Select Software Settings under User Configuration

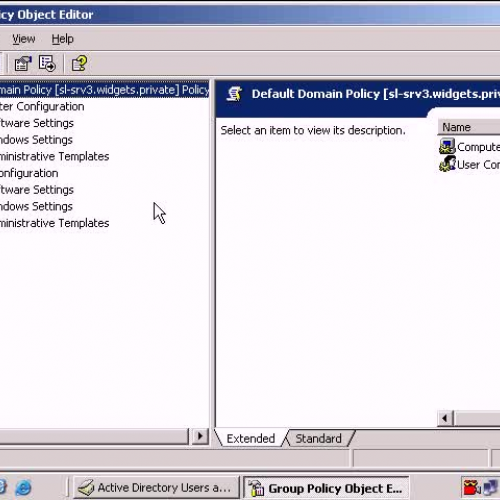pyautogui.click(x=37, y=190)
